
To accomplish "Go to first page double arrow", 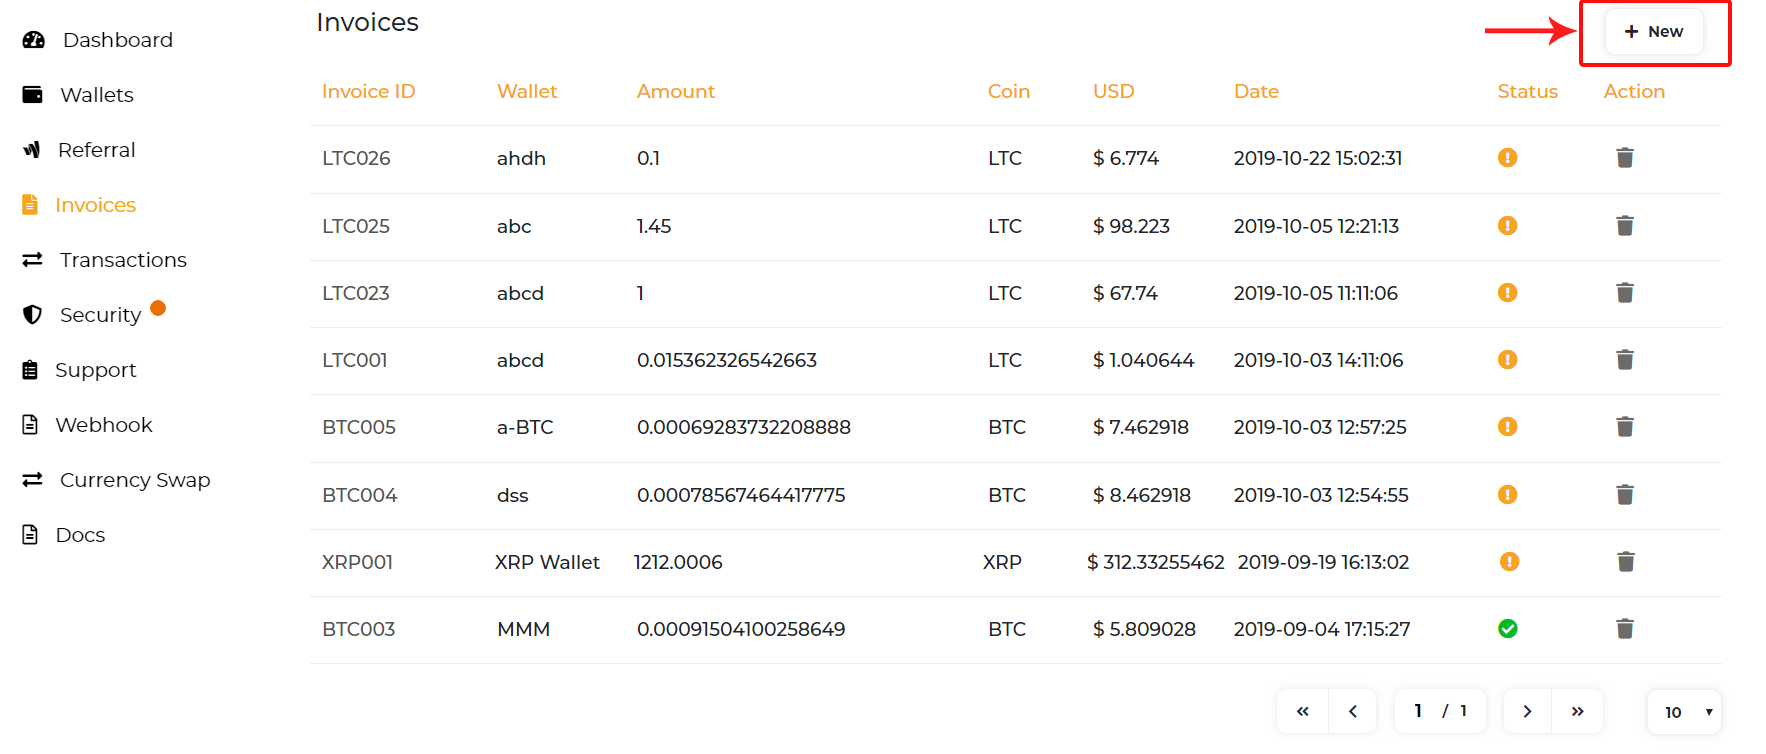I will (1303, 712).
